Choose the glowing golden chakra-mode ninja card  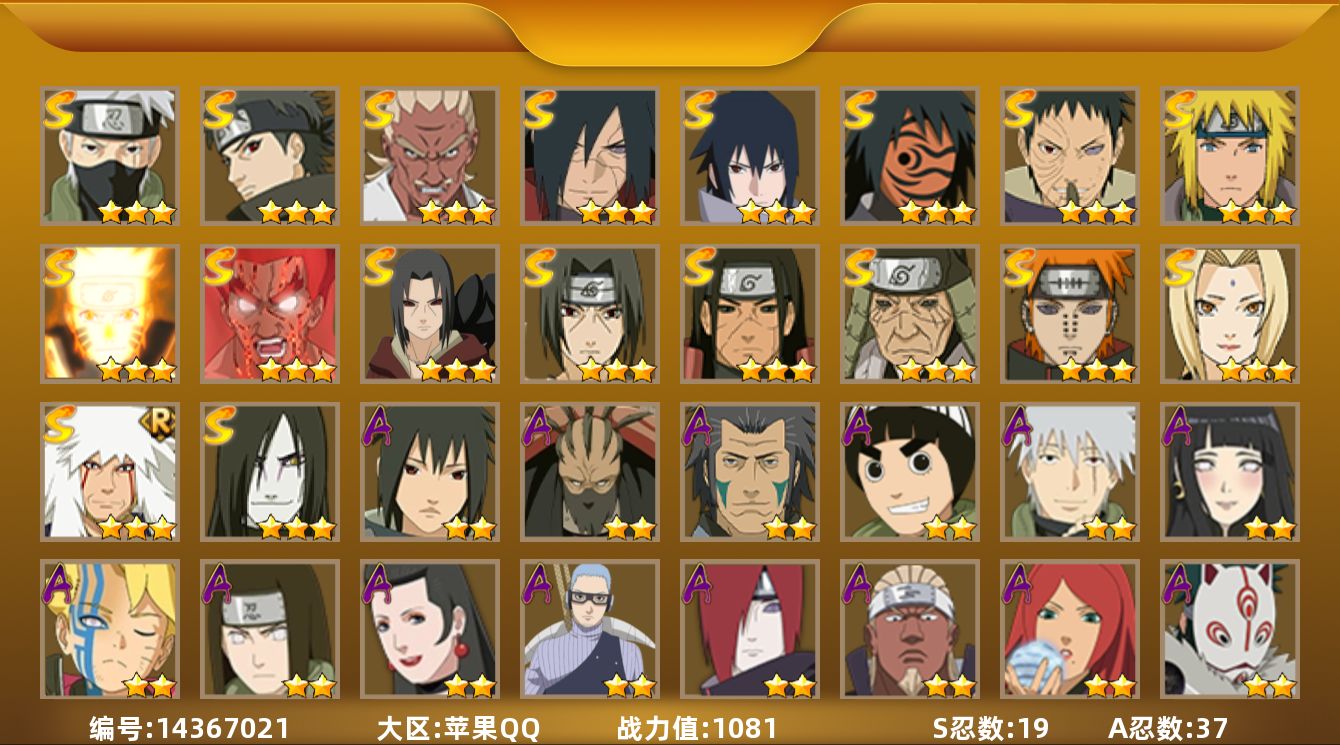coord(110,314)
